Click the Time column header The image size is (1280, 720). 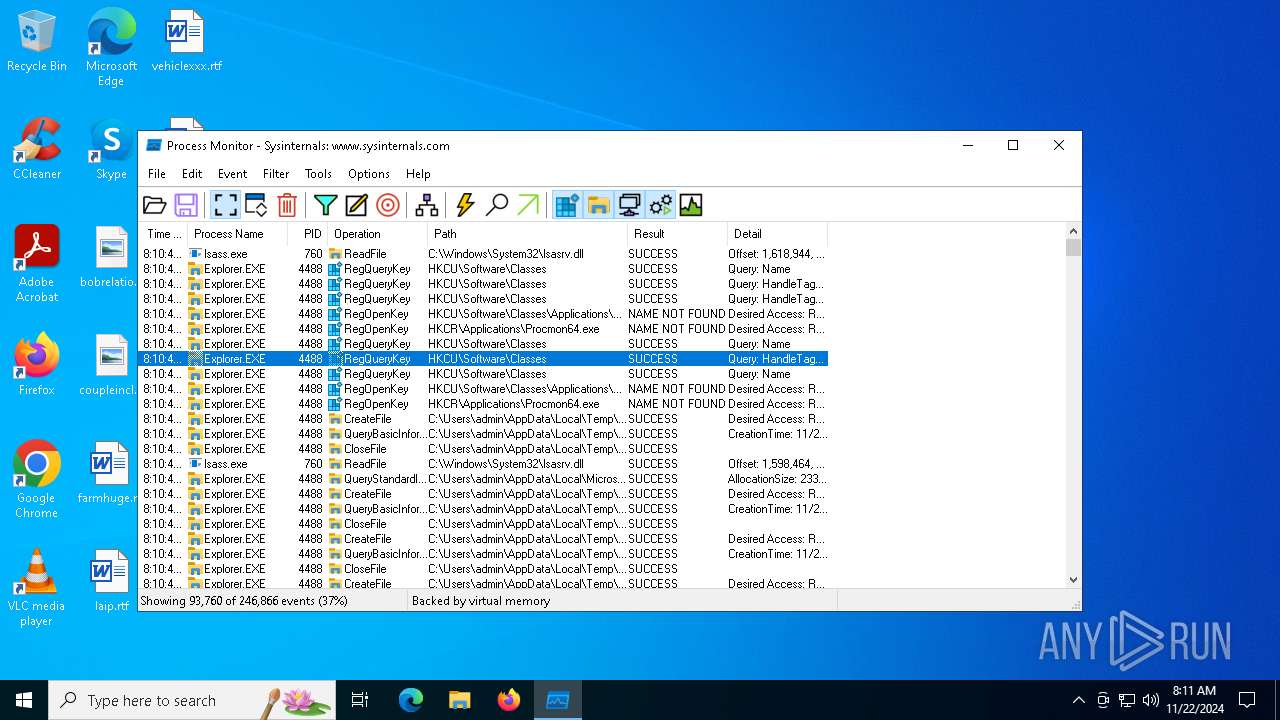[163, 234]
